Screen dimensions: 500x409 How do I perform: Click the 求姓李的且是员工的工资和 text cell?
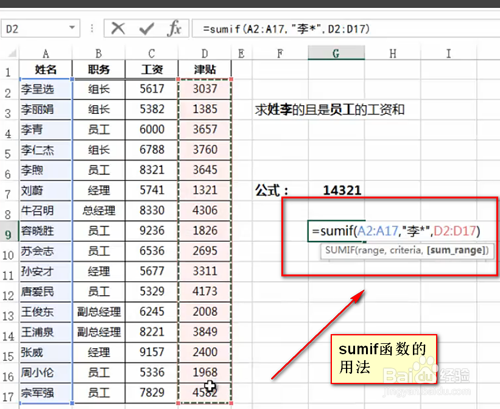(330, 110)
